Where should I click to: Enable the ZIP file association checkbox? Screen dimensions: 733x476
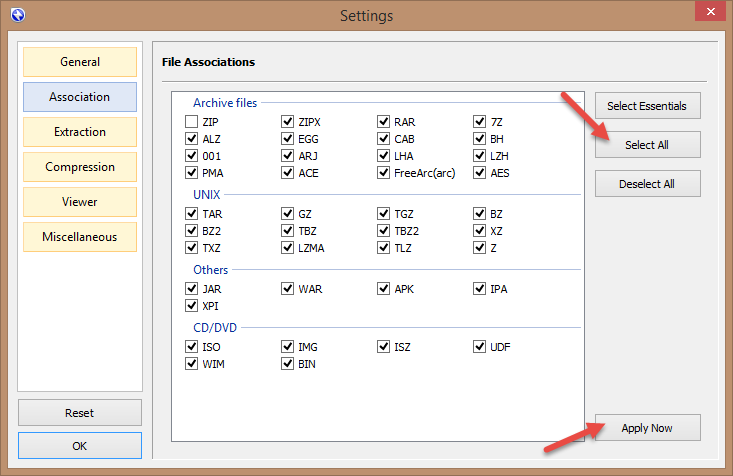pyautogui.click(x=191, y=122)
